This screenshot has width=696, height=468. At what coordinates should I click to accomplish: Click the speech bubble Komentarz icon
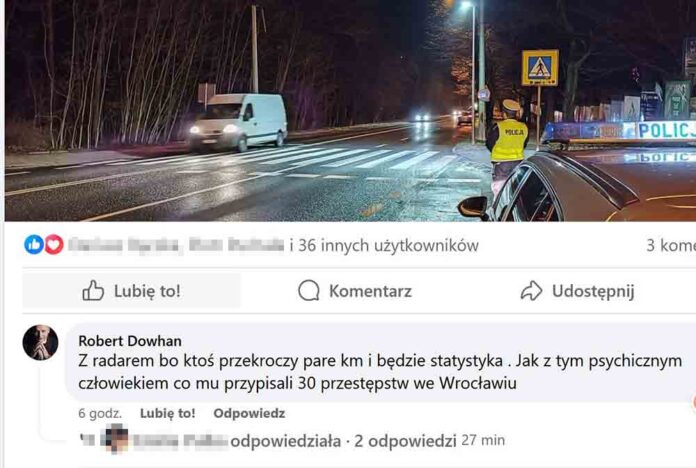tap(309, 291)
